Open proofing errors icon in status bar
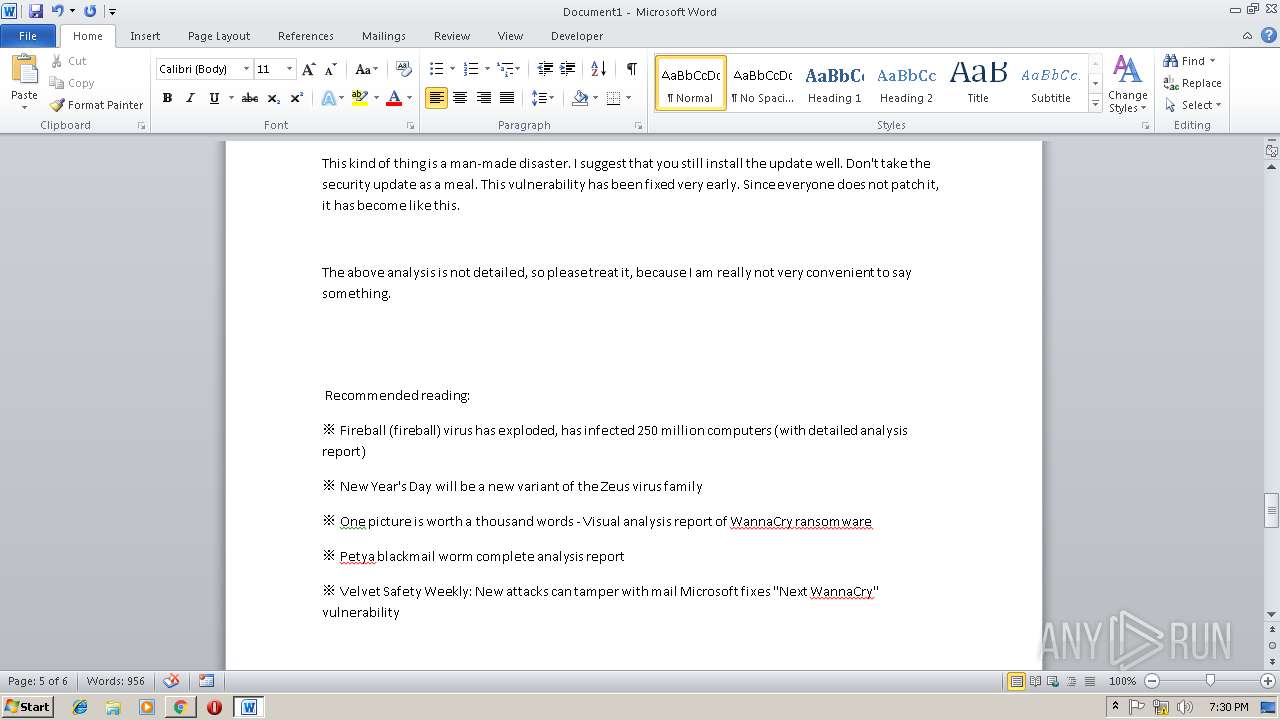The height and width of the screenshot is (720, 1280). tap(171, 681)
